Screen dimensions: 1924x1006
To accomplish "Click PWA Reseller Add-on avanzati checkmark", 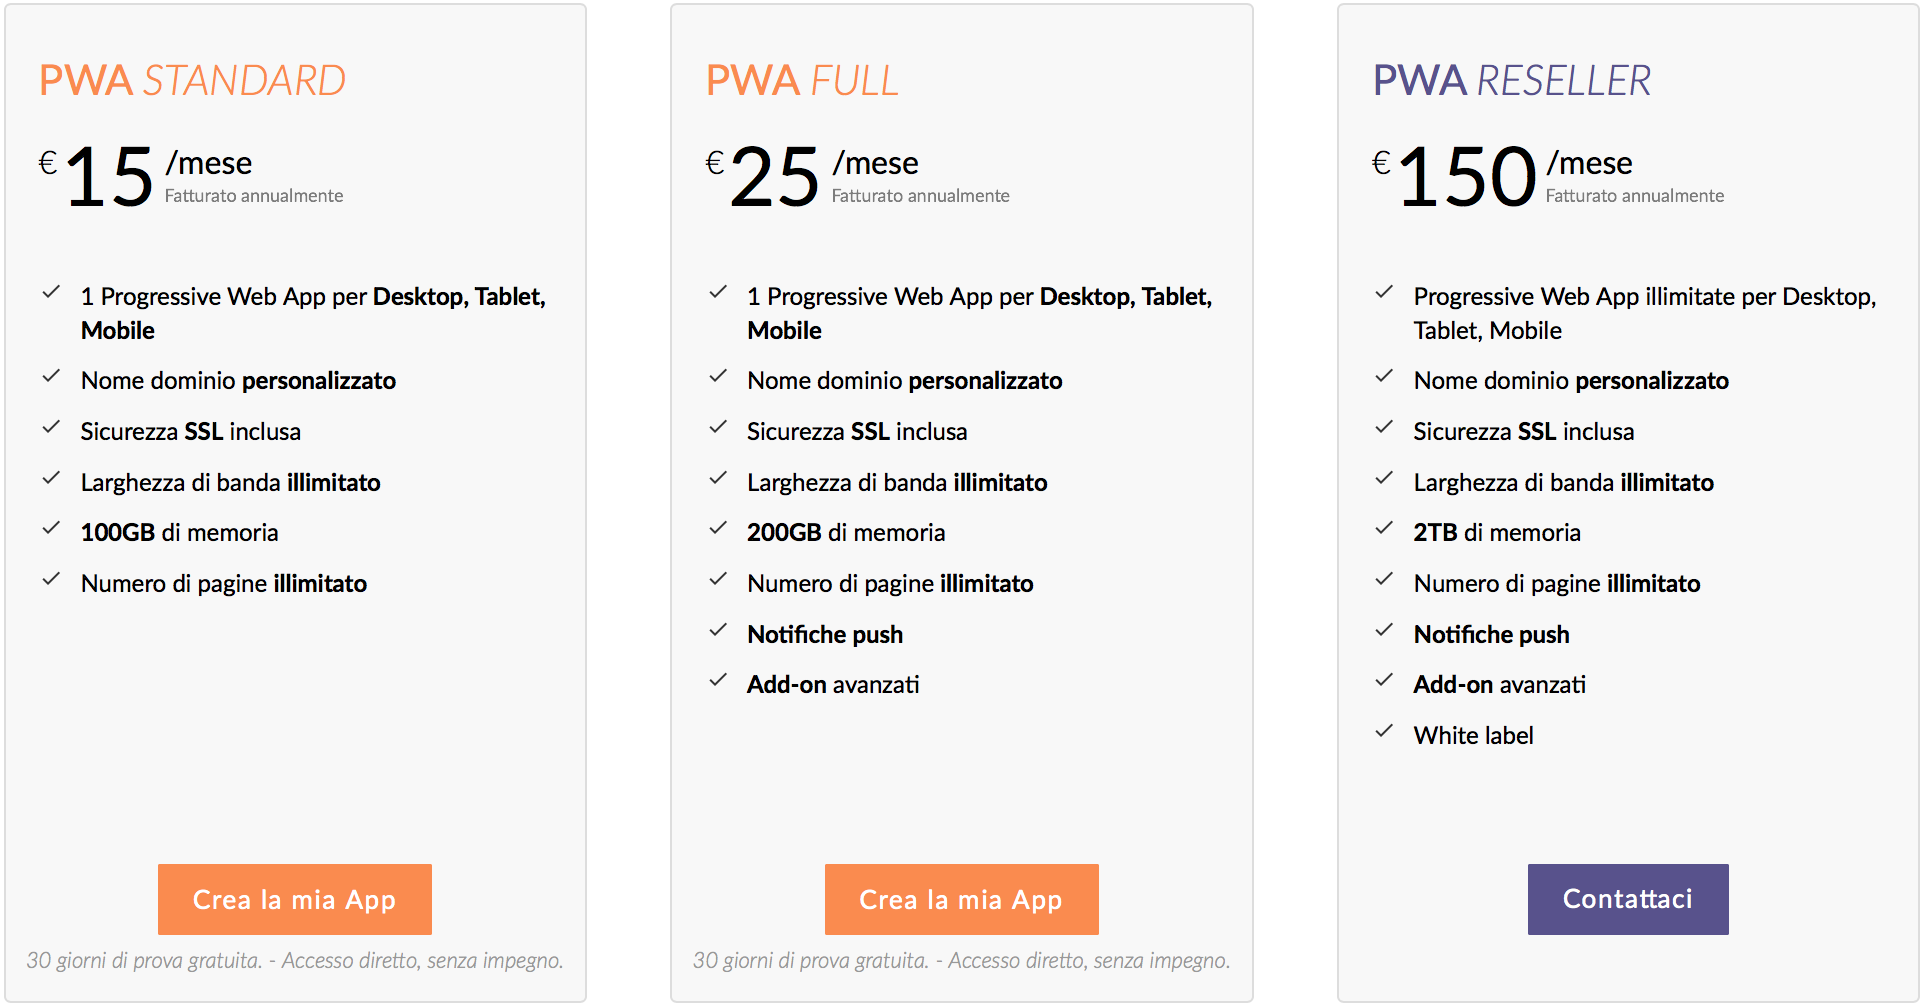I will 1384,680.
